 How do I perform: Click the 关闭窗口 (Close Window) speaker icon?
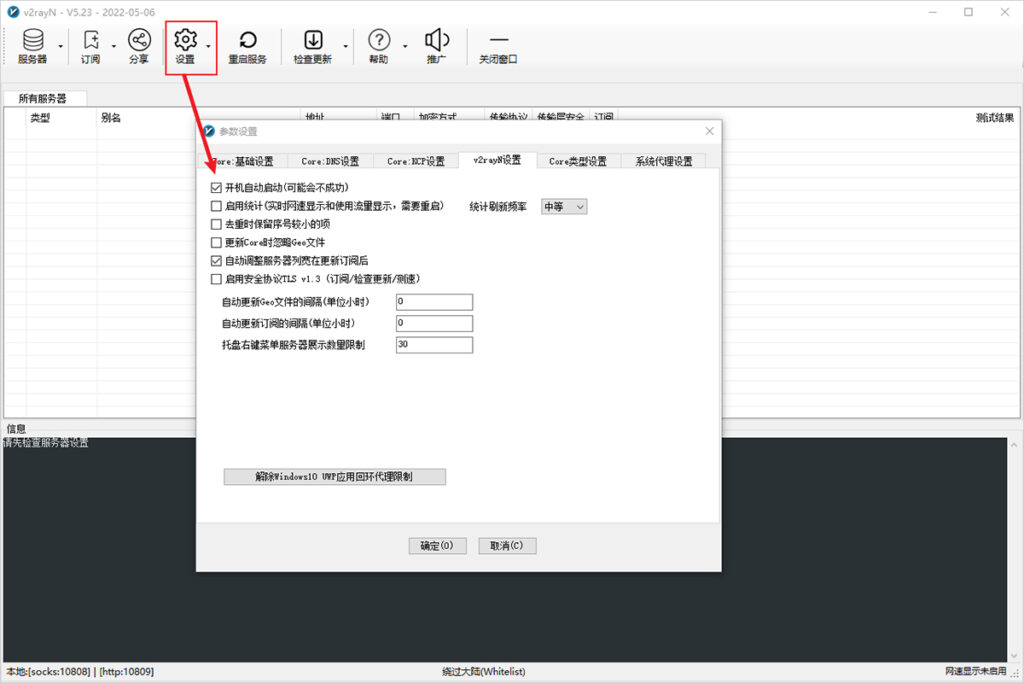point(497,45)
